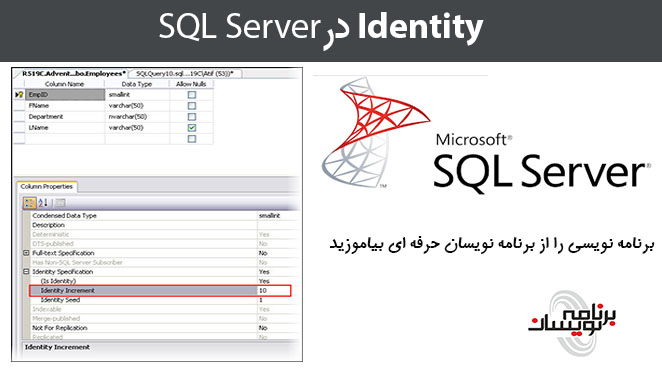662x371 pixels.
Task: Select the nvarchar(50) data type cell
Action: pyautogui.click(x=137, y=116)
